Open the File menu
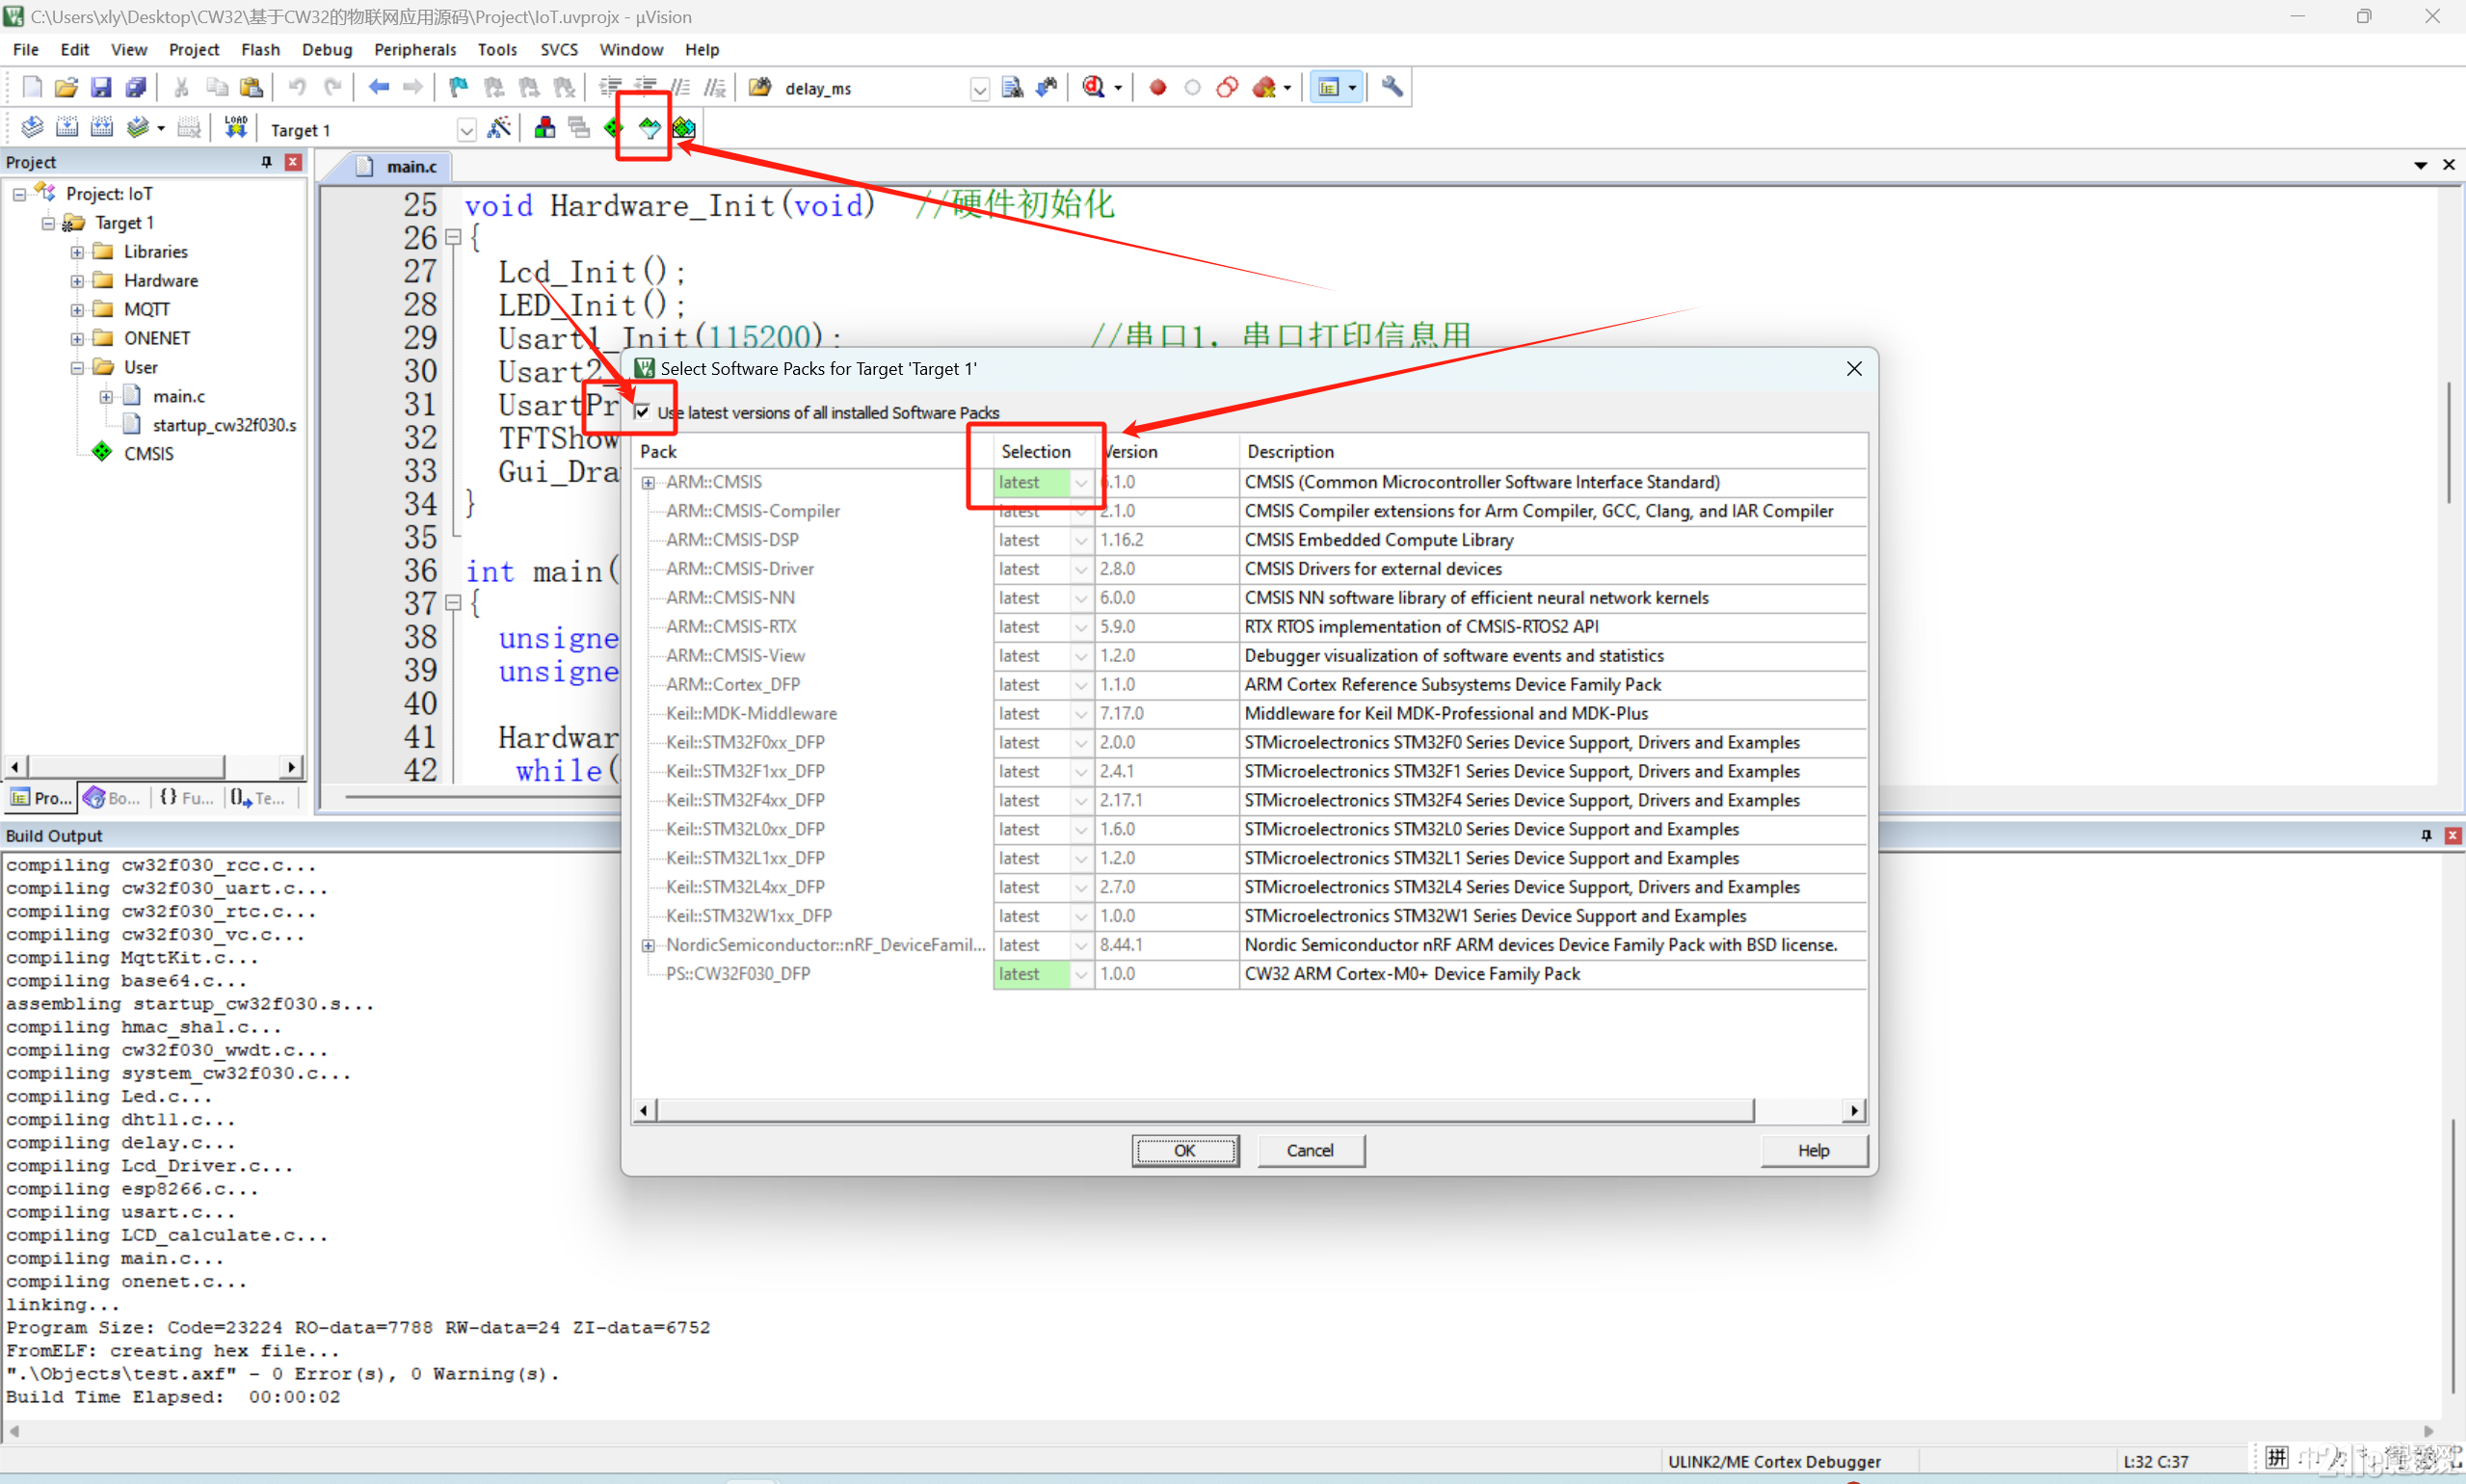This screenshot has width=2466, height=1484. click(26, 49)
